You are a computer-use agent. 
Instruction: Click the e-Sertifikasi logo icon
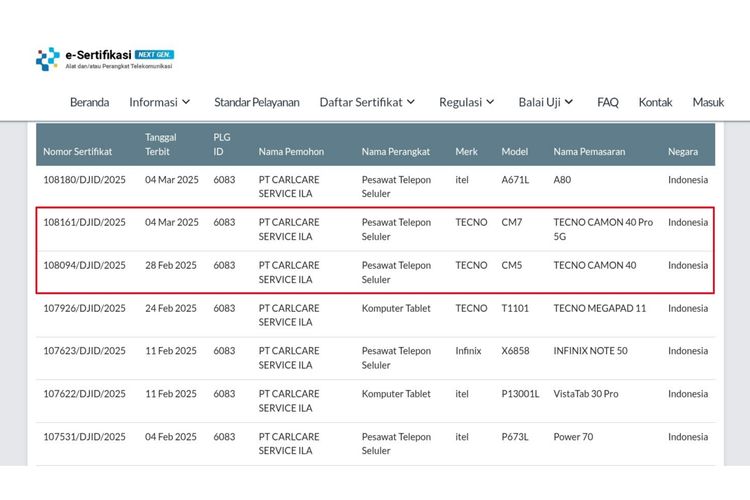click(x=48, y=59)
